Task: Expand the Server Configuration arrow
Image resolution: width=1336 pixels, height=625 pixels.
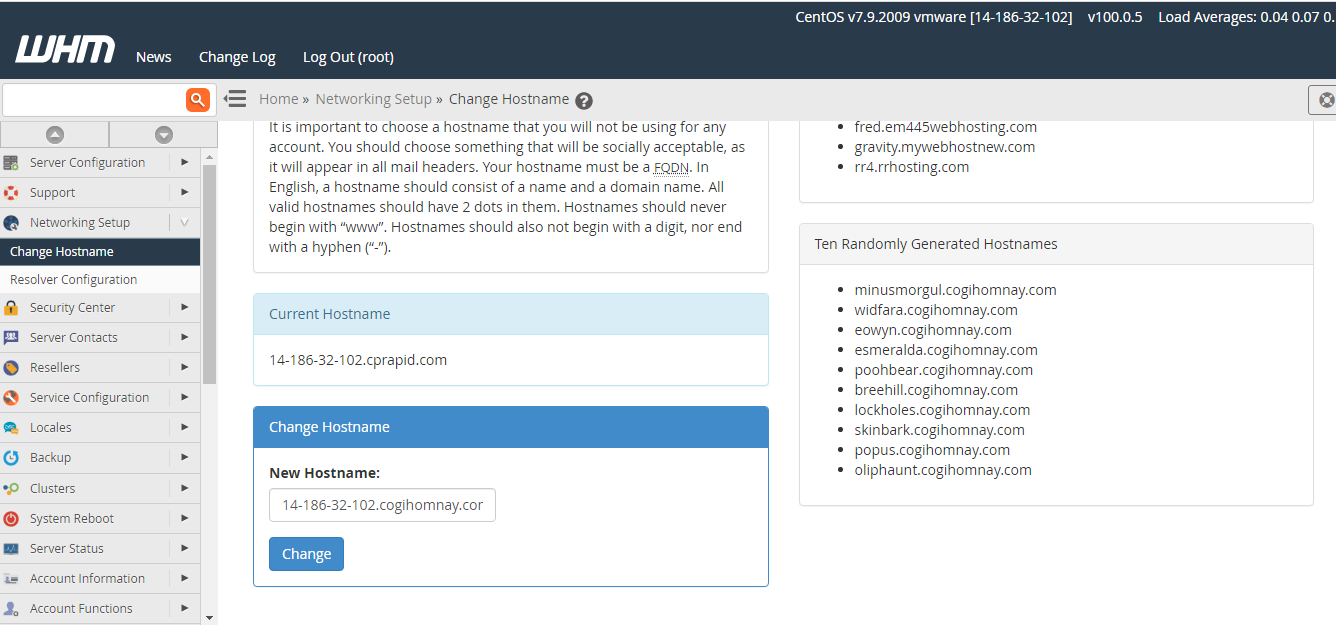Action: click(184, 162)
